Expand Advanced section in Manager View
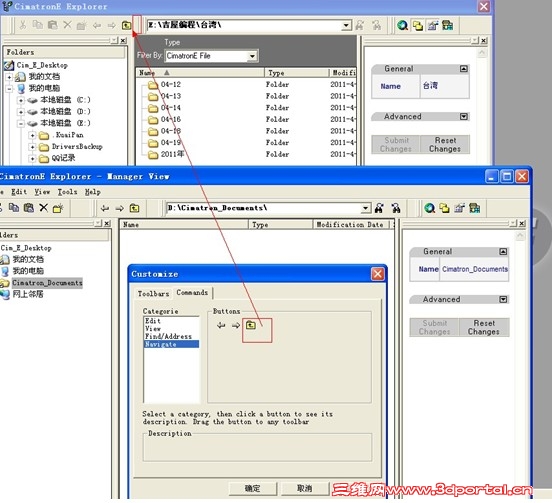The image size is (552, 503). [x=503, y=299]
